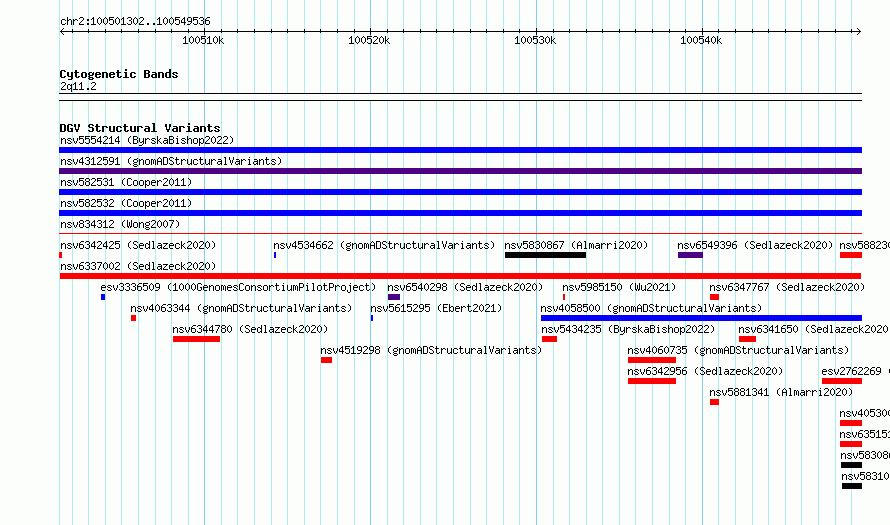Click the red bar under nsv5434235
This screenshot has height=525, width=890.
click(x=549, y=339)
